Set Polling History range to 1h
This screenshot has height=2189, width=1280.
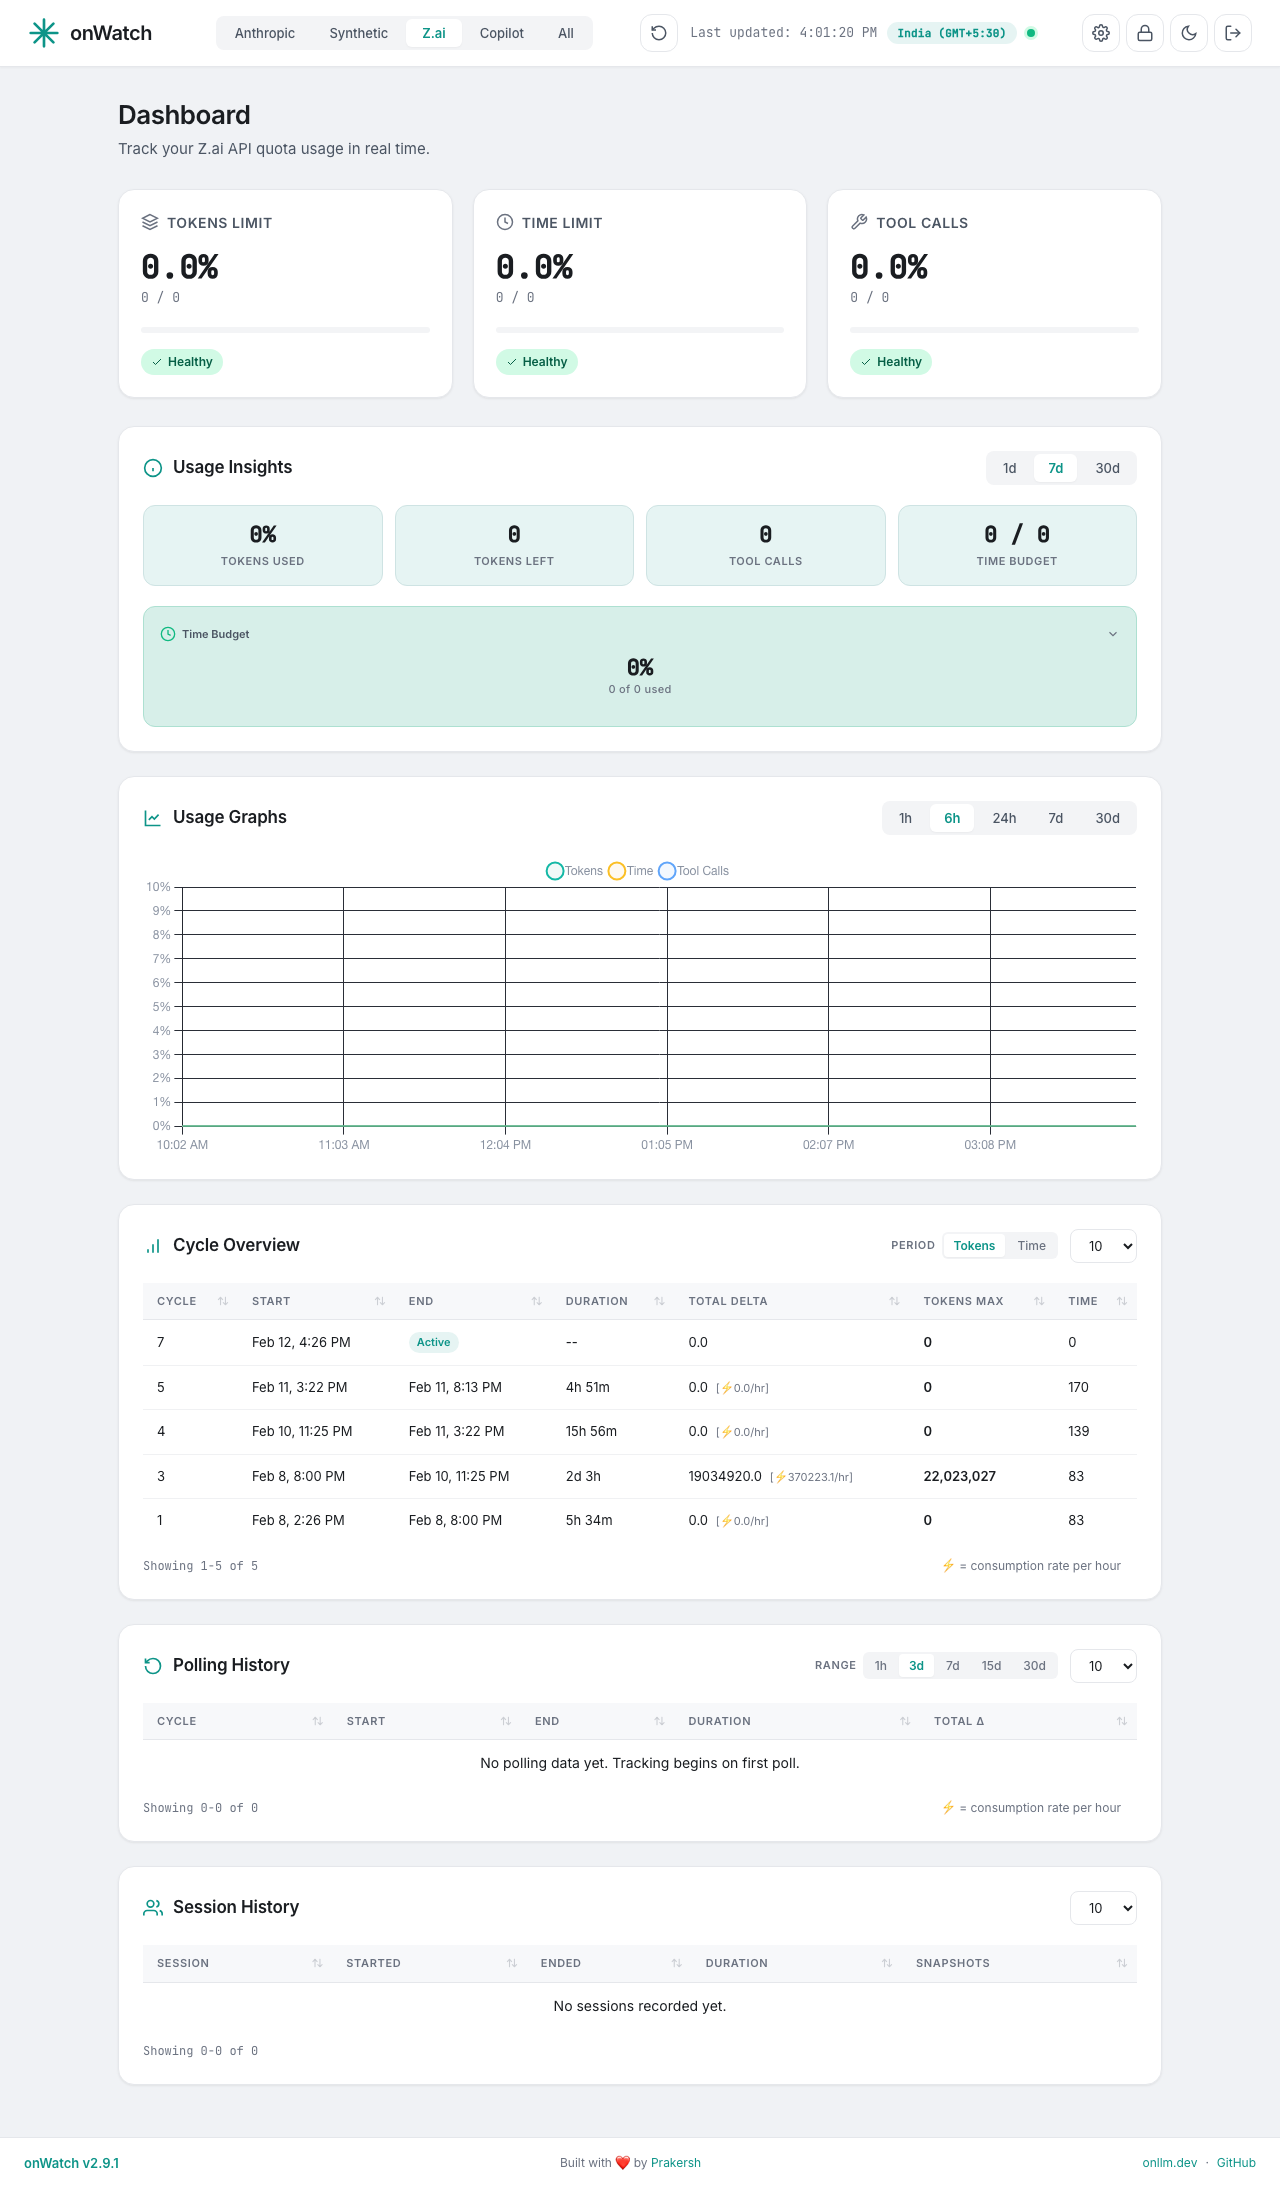(881, 1666)
